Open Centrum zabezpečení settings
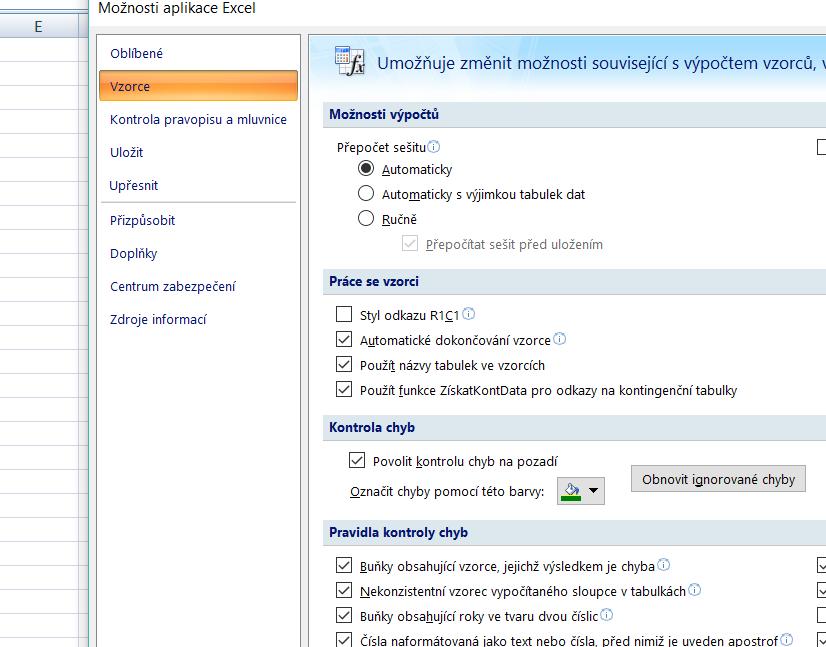Image resolution: width=826 pixels, height=647 pixels. 173,287
